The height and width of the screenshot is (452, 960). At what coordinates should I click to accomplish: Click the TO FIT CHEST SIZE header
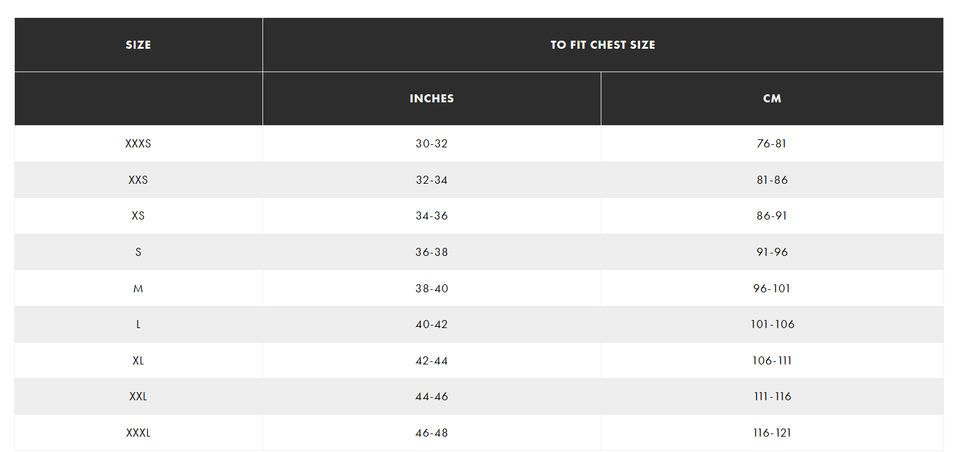pyautogui.click(x=602, y=45)
